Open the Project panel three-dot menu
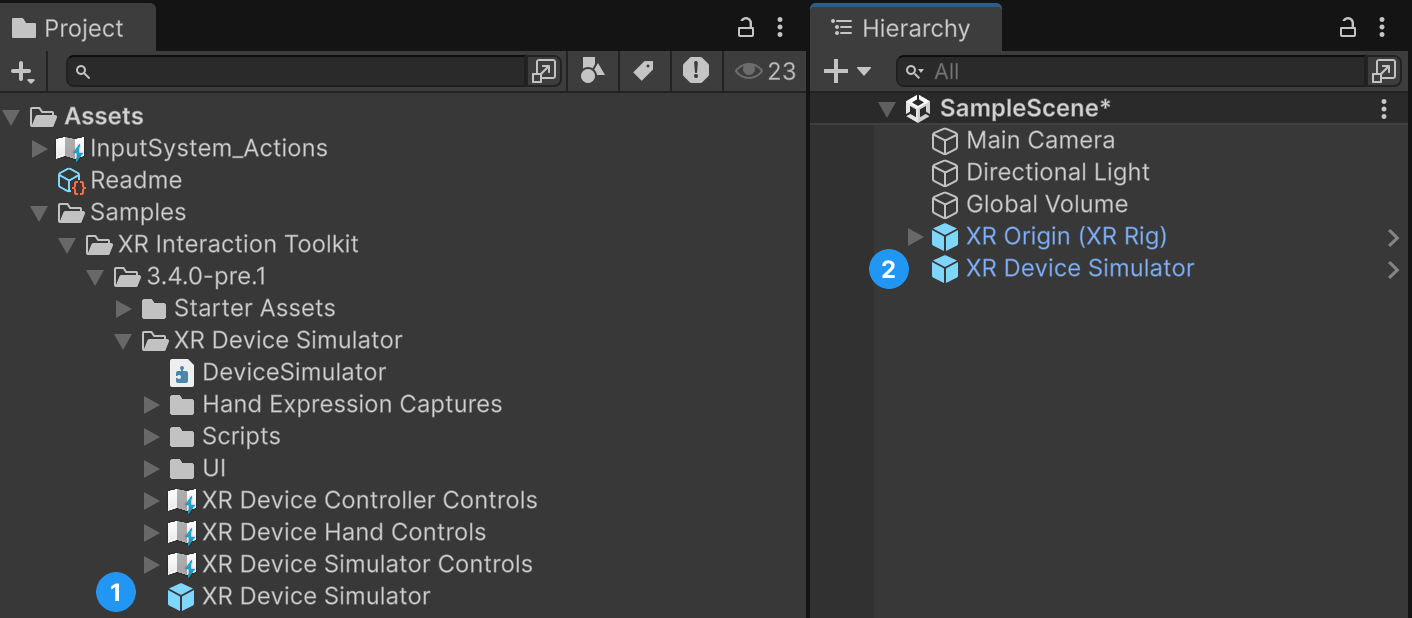This screenshot has height=618, width=1412. click(781, 27)
